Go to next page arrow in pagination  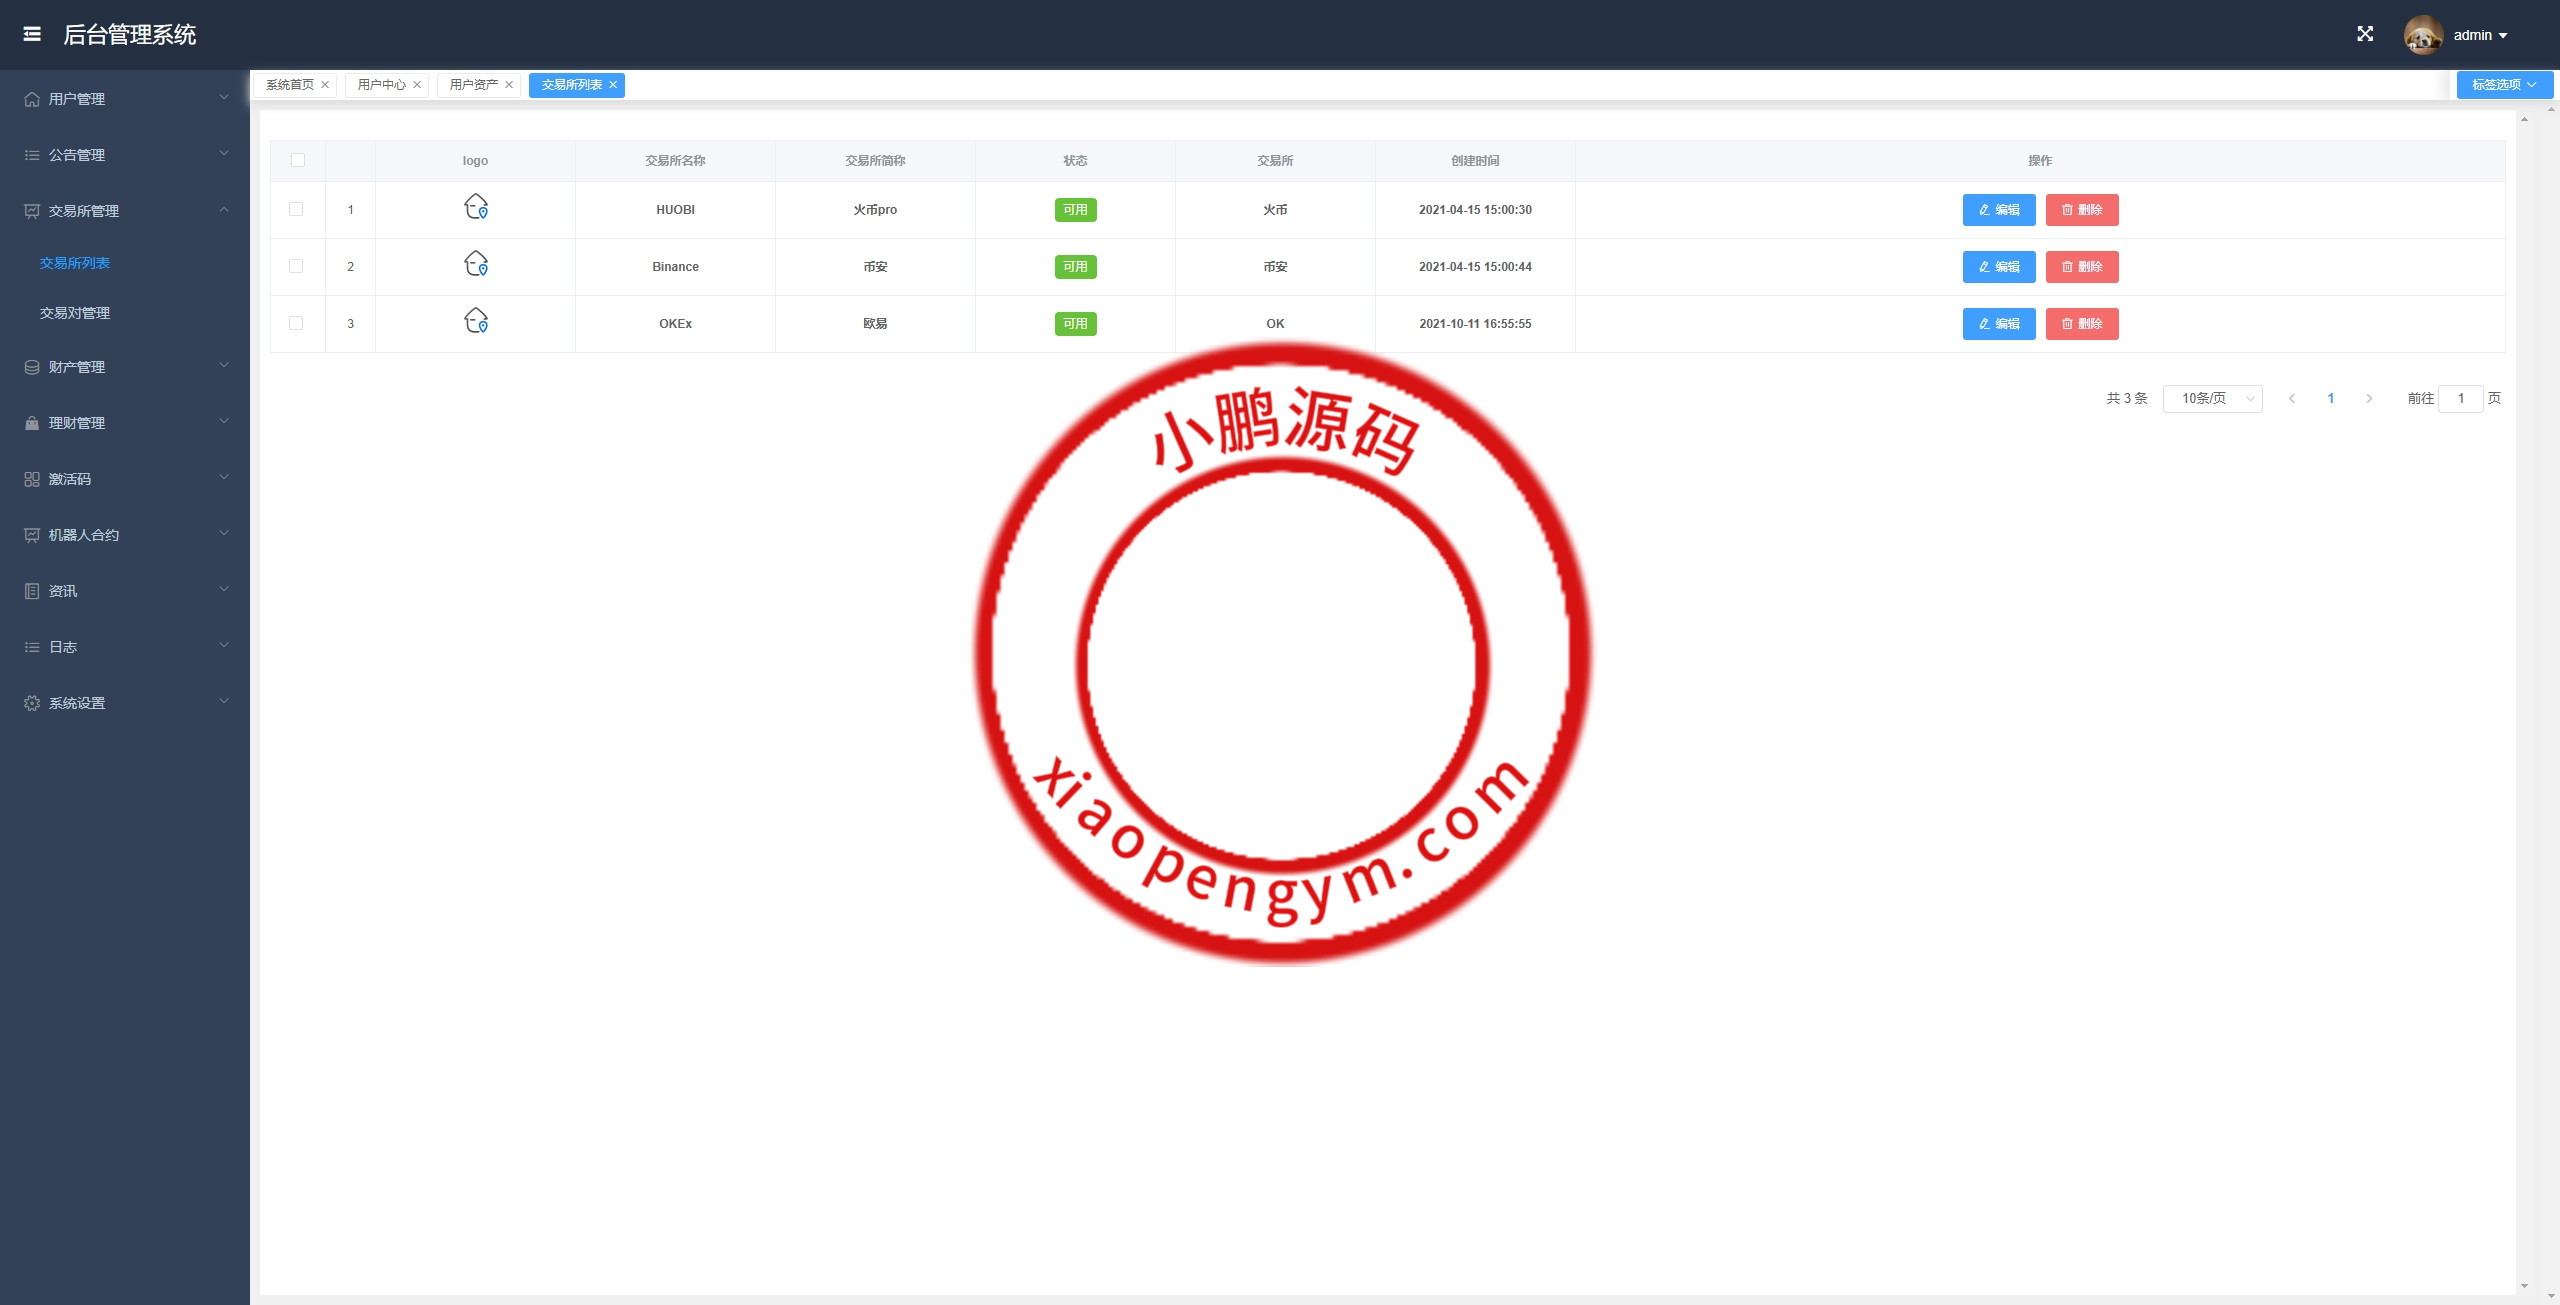tap(2369, 399)
